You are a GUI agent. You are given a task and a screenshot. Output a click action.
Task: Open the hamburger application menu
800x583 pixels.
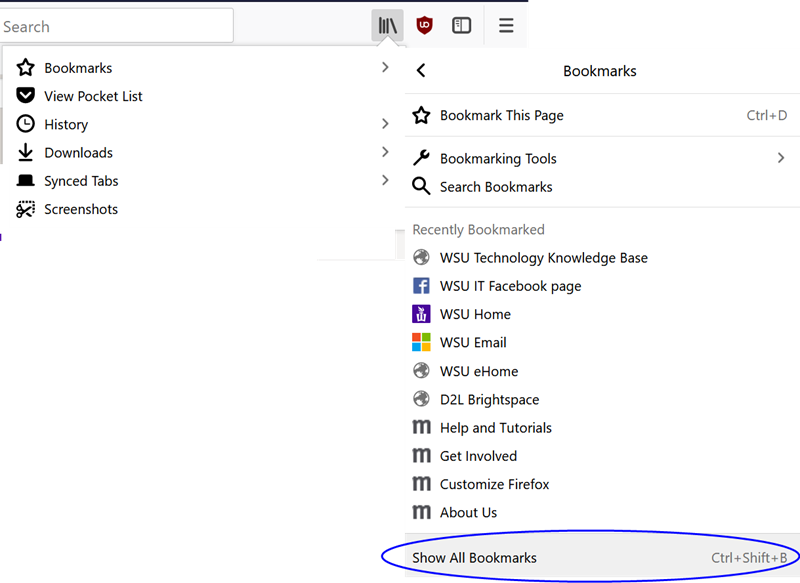click(506, 26)
